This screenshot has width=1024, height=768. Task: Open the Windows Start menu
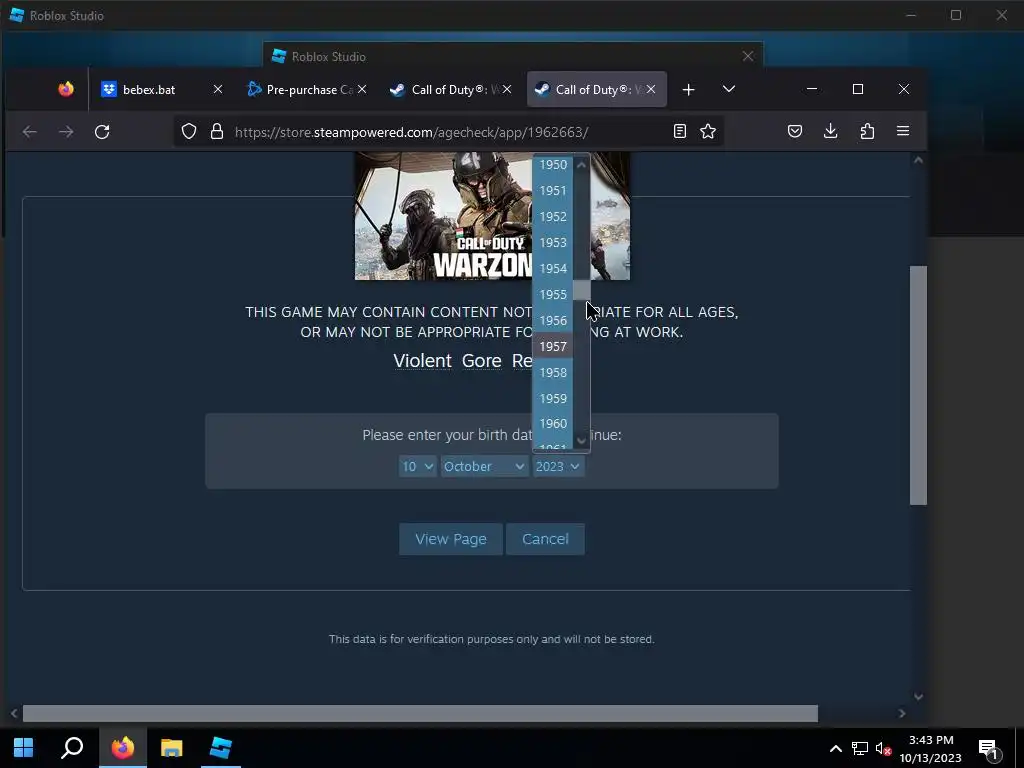[x=24, y=748]
